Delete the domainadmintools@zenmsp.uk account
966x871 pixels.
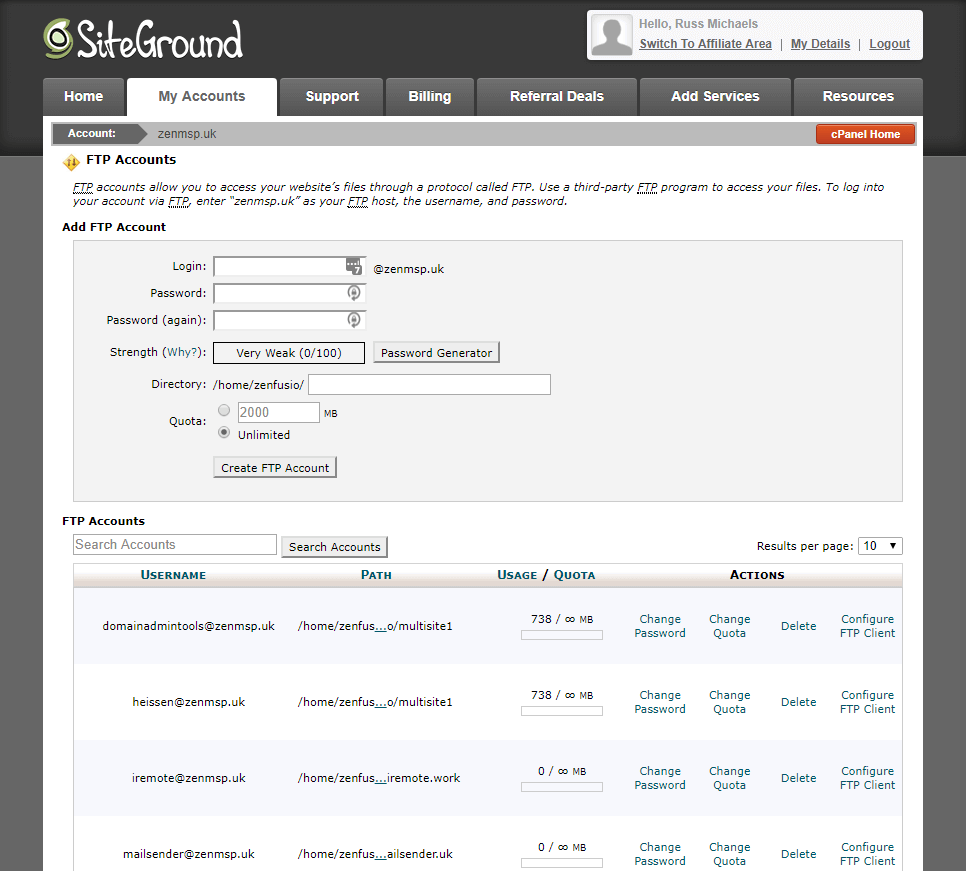pos(798,626)
